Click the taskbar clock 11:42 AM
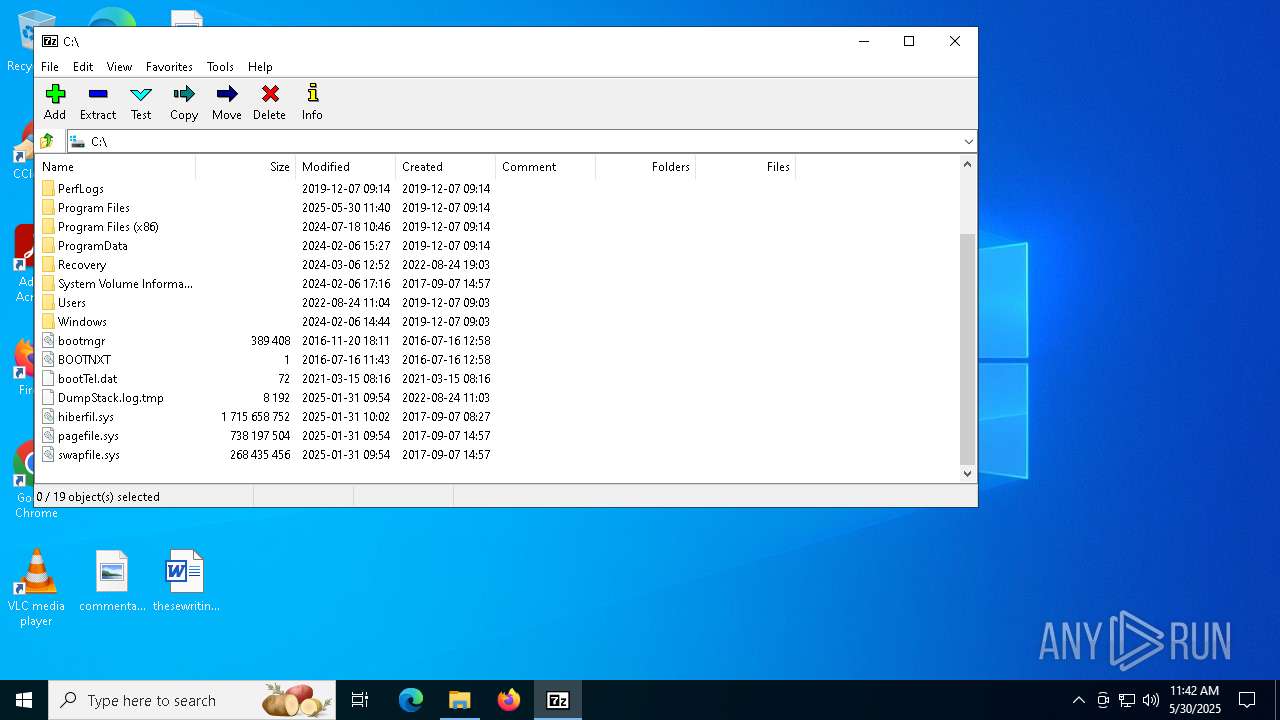 1195,691
